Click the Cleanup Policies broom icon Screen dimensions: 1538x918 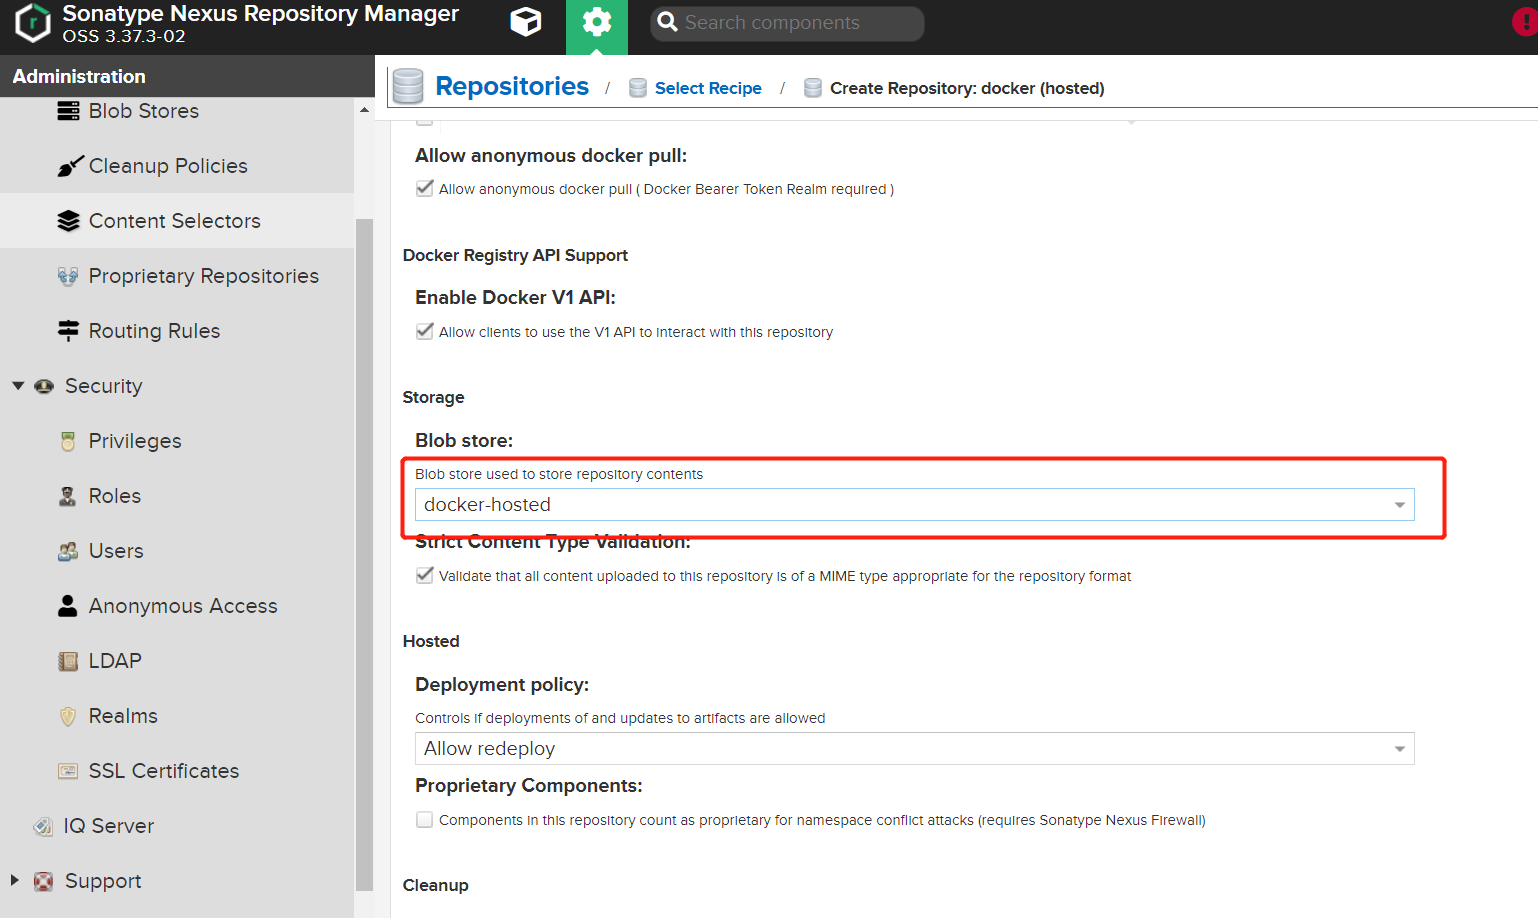point(69,166)
